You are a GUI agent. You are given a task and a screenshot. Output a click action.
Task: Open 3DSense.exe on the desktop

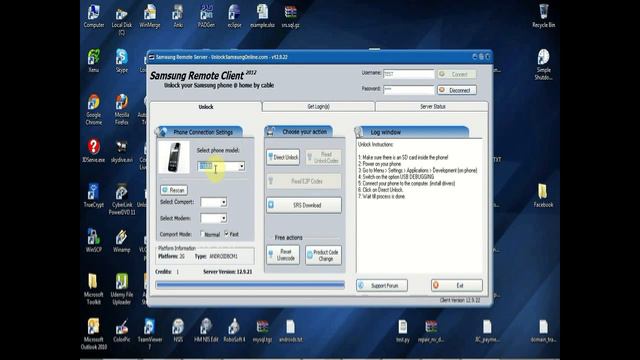93,151
